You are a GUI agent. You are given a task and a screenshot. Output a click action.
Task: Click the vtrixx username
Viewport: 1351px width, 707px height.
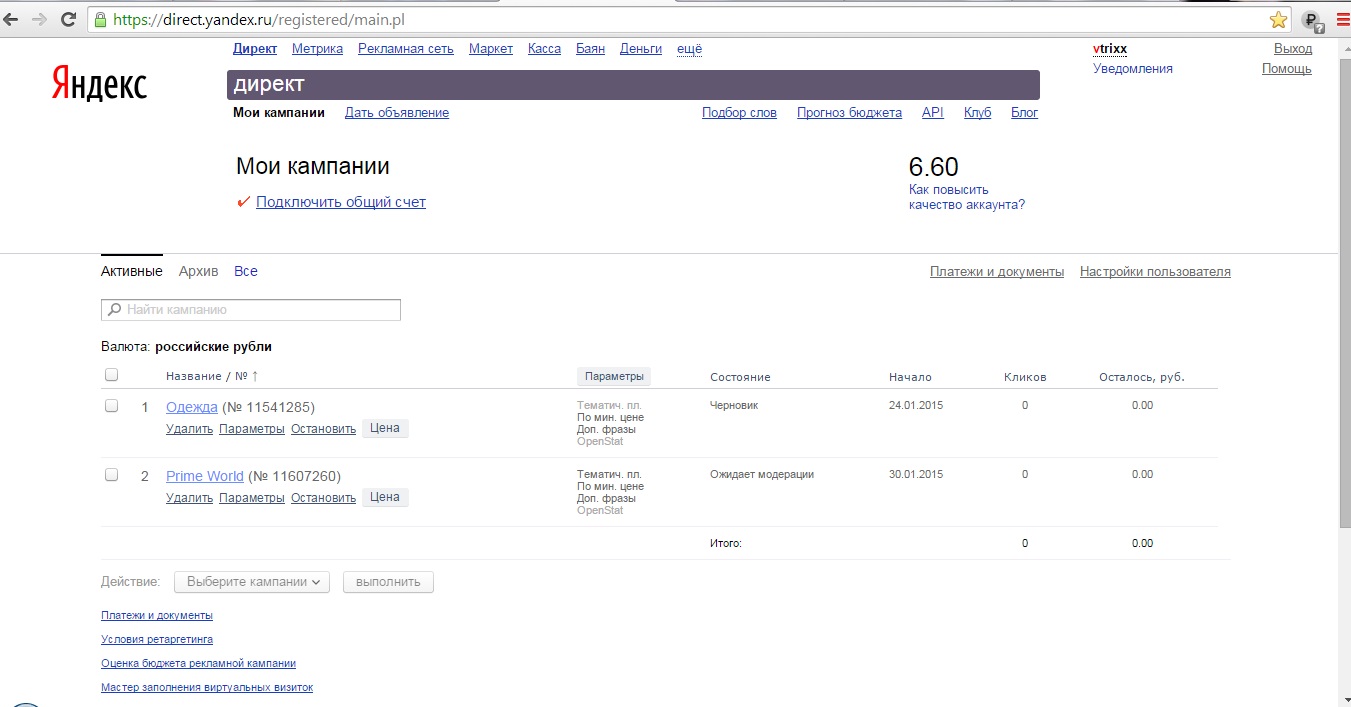1110,48
